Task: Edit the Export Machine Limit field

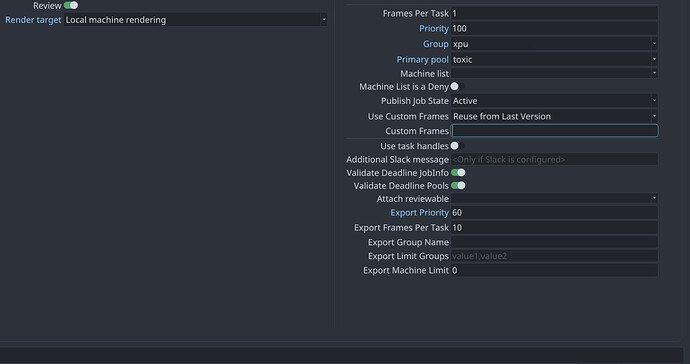Action: 554,270
